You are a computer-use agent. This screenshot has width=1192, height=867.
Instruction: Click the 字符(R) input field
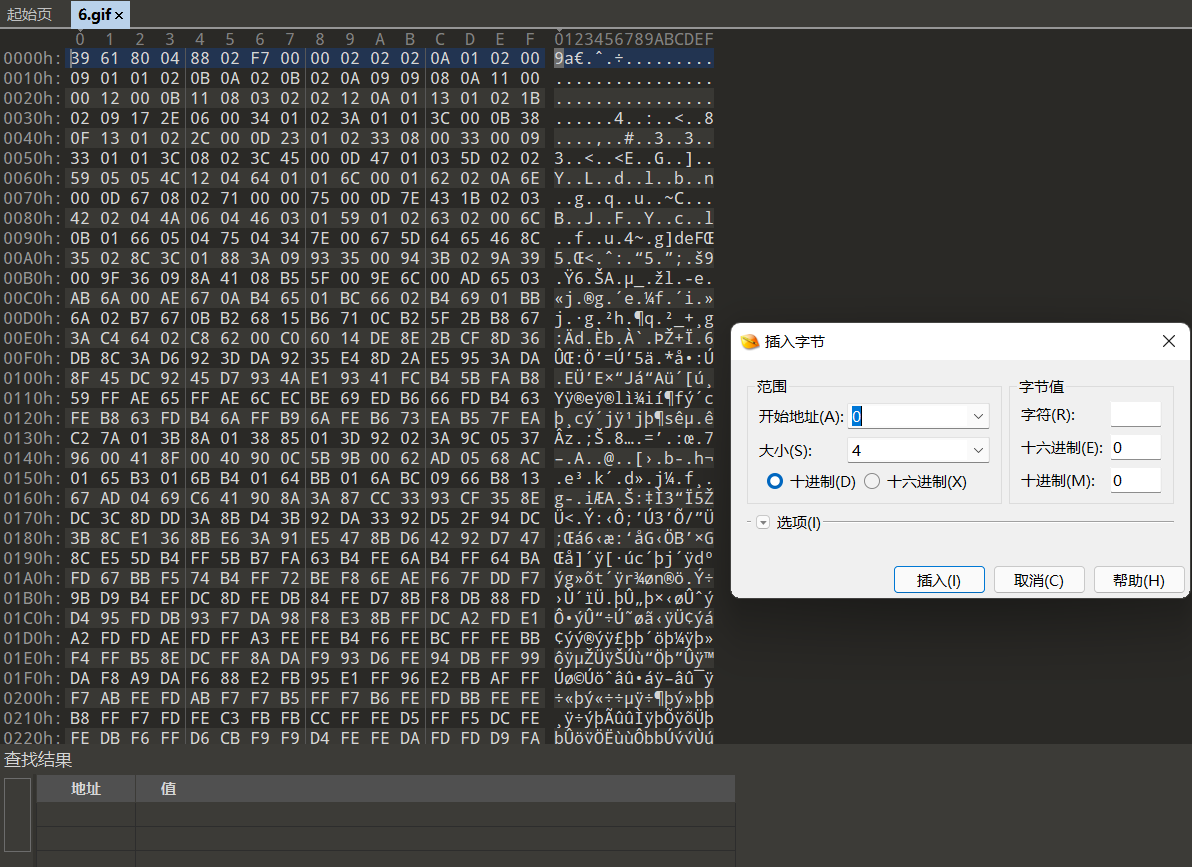click(1135, 414)
